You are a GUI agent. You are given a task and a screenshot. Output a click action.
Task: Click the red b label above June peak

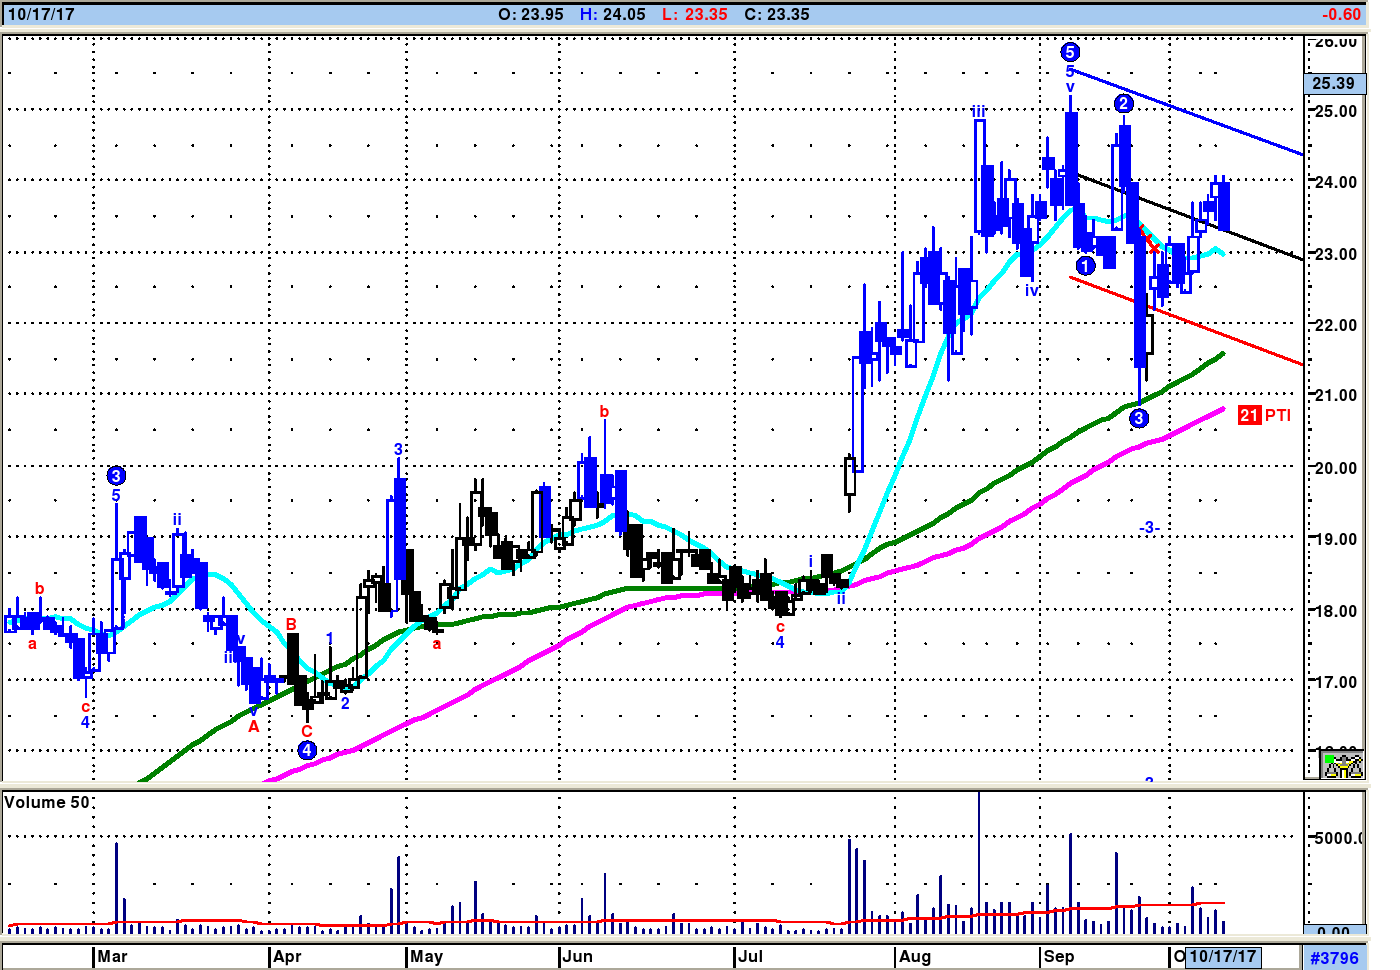(x=604, y=412)
